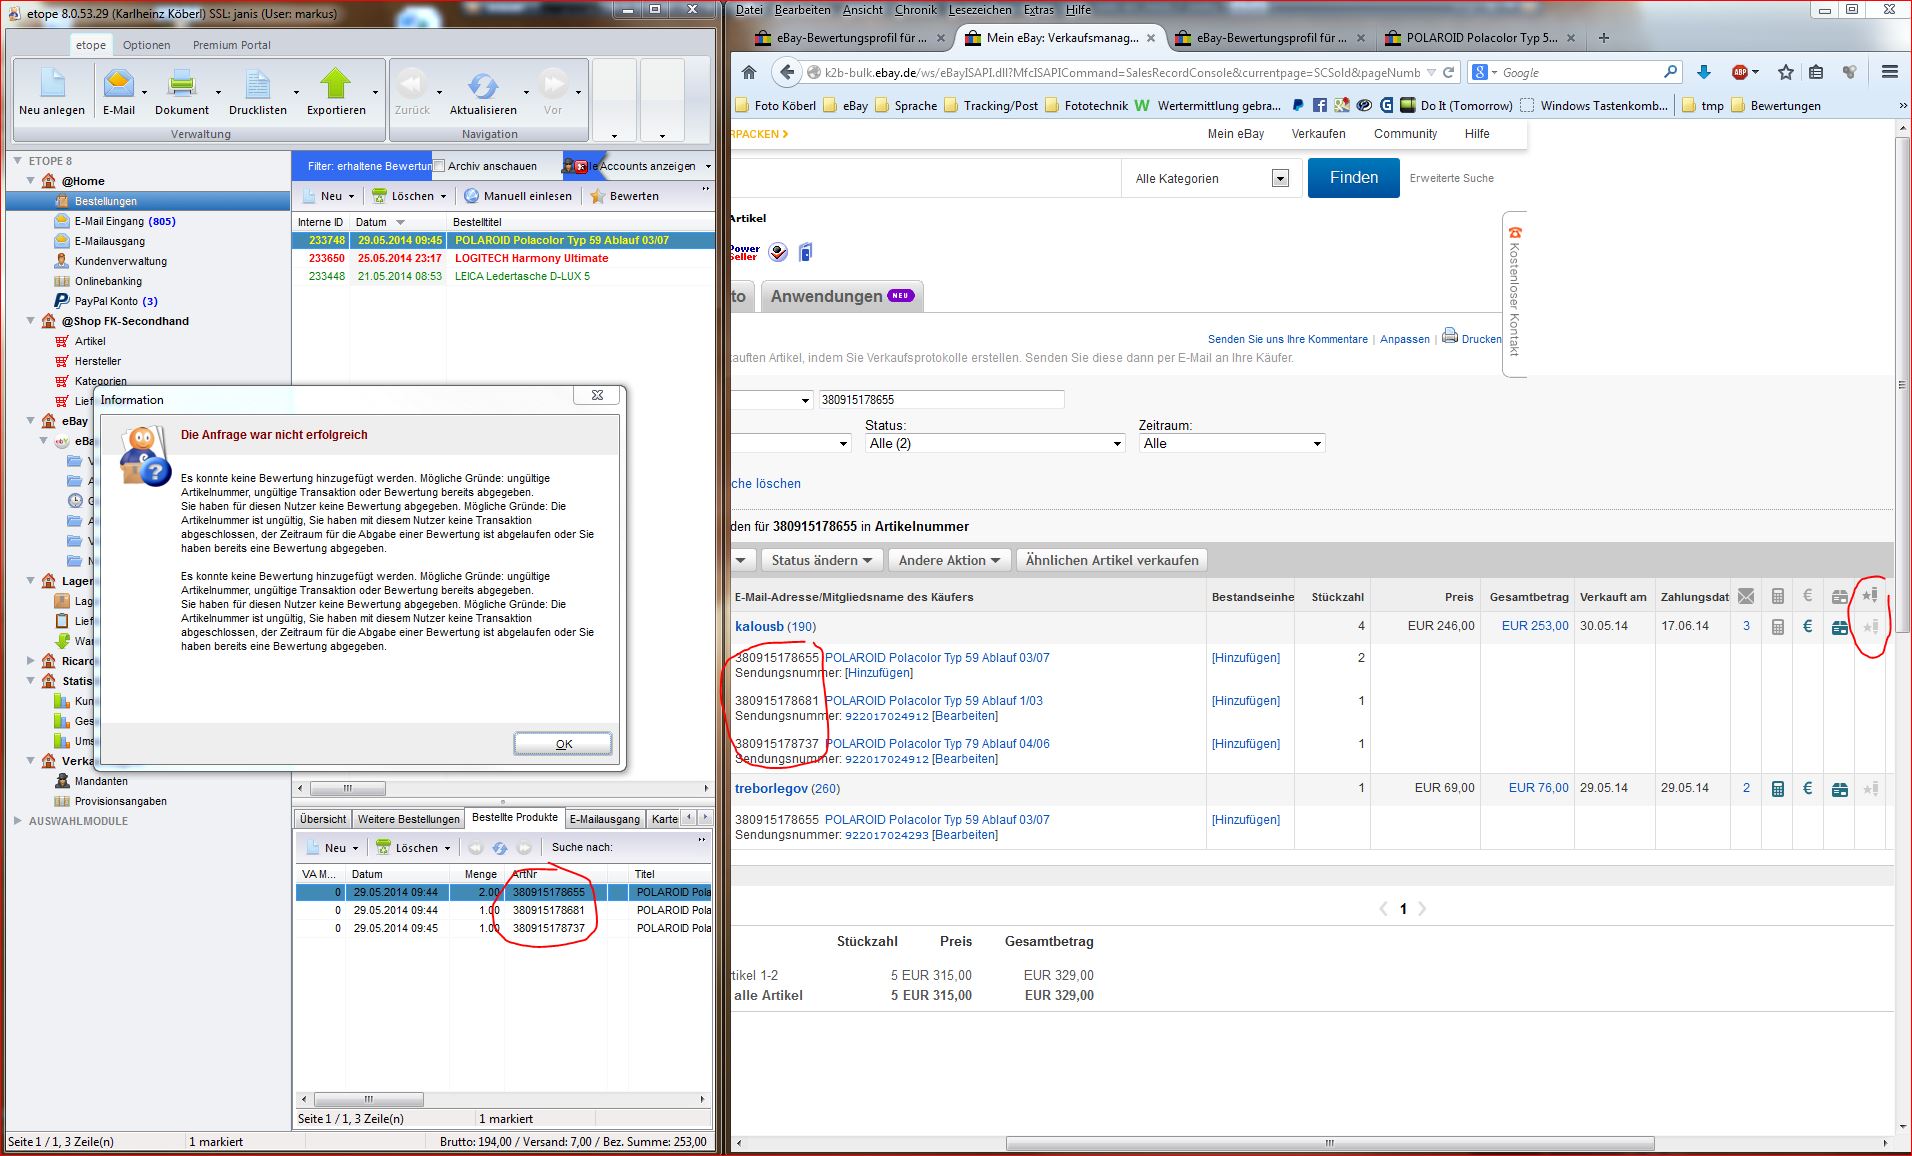Click the Neu anlegen toolbar icon
Viewport: 1912px width, 1156px height.
point(52,85)
